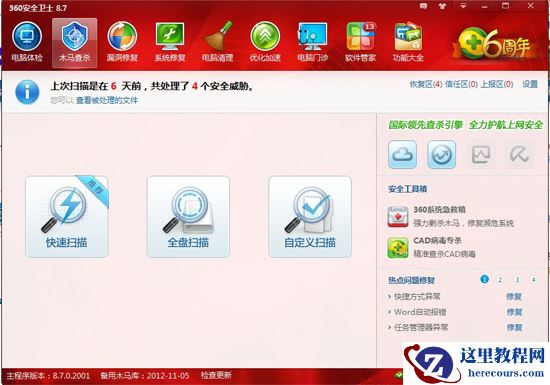
Task: Open 优化加速 green arrow icon
Action: point(265,42)
